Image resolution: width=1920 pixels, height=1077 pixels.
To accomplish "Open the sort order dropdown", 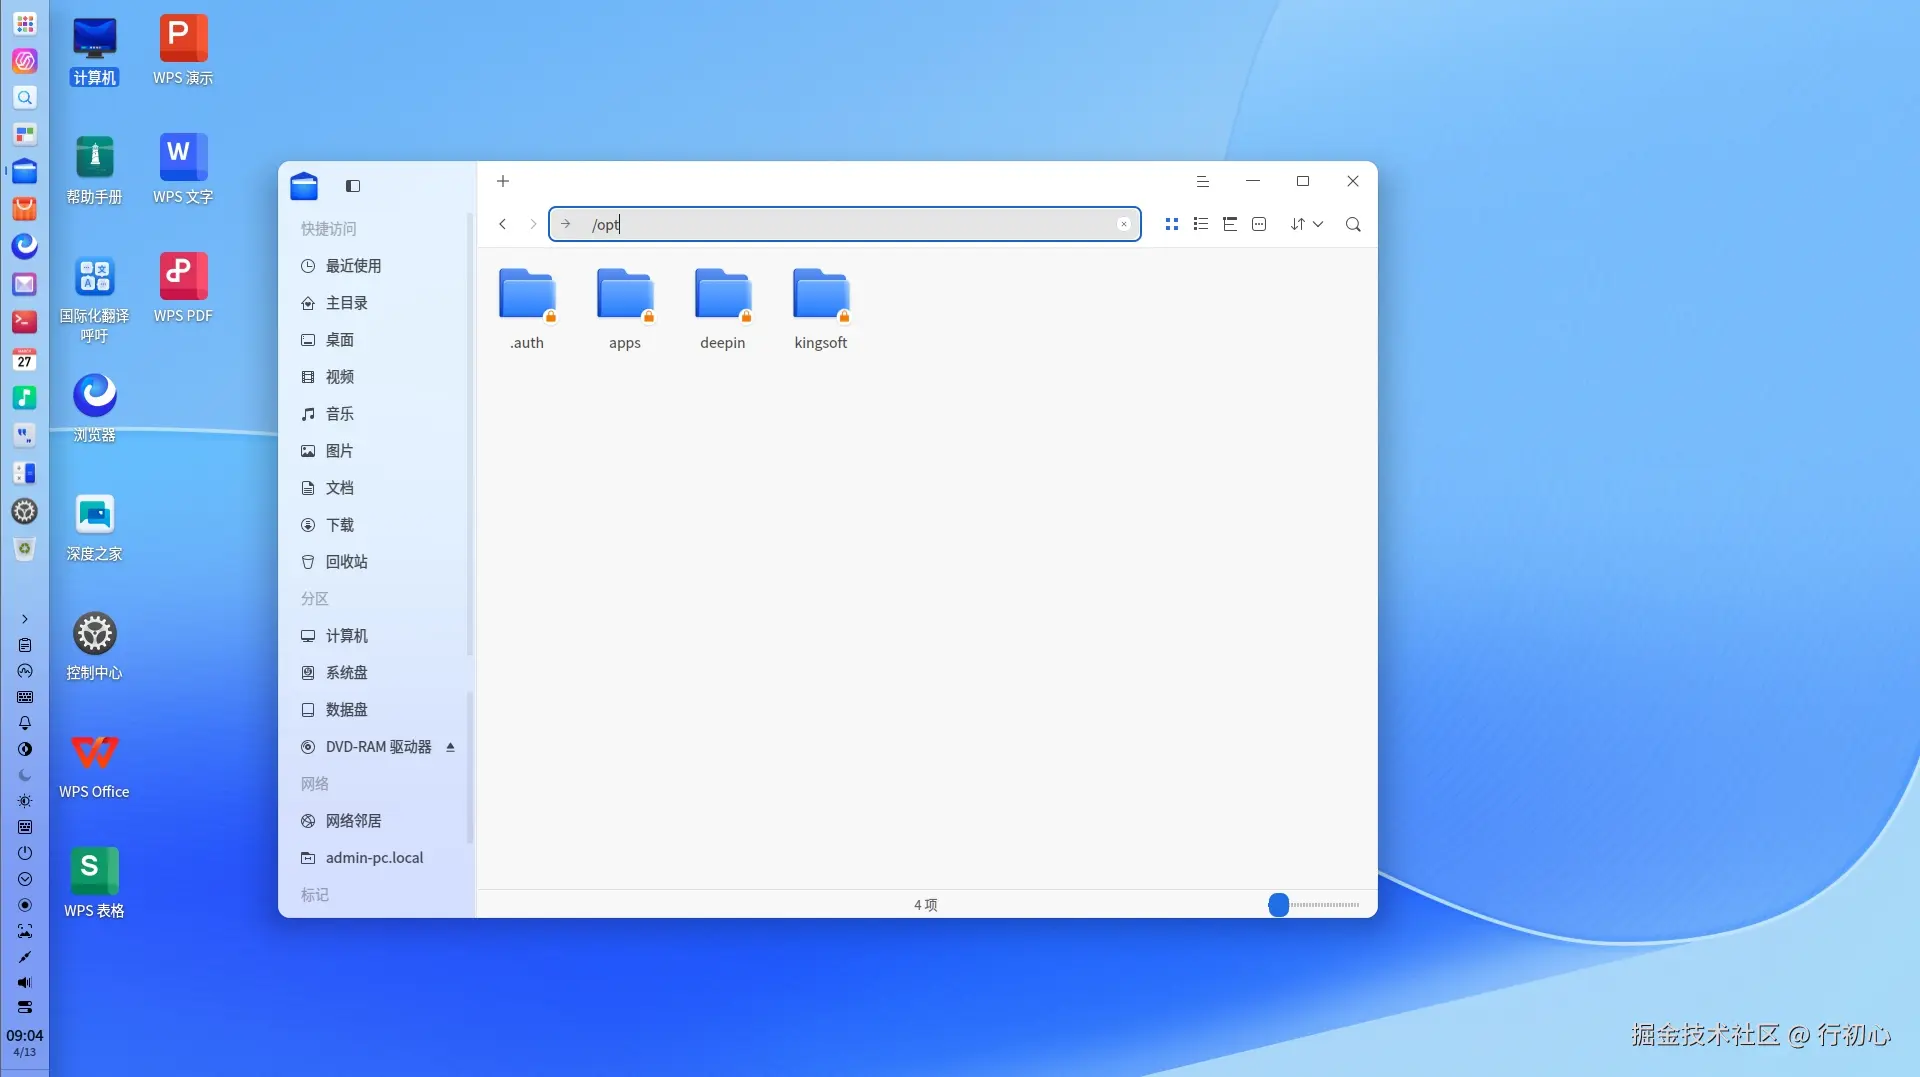I will [1307, 224].
